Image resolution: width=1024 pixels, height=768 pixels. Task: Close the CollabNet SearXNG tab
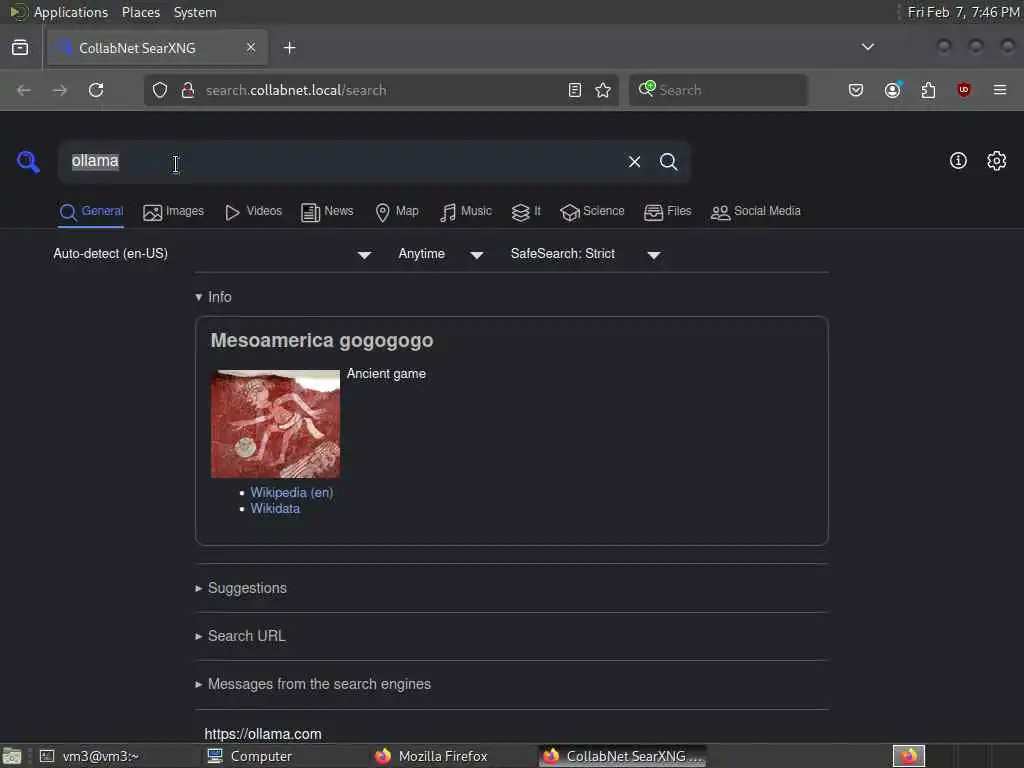[251, 47]
